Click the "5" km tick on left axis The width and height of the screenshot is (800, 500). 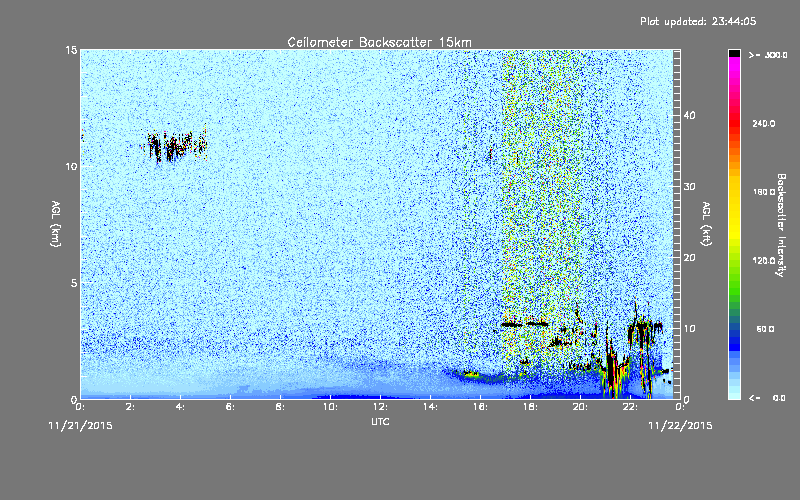click(x=74, y=283)
